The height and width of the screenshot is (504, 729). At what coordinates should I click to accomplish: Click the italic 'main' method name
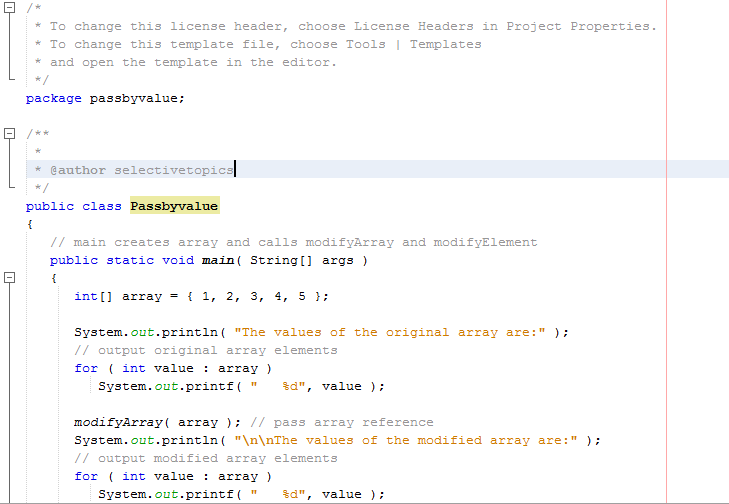[x=218, y=260]
